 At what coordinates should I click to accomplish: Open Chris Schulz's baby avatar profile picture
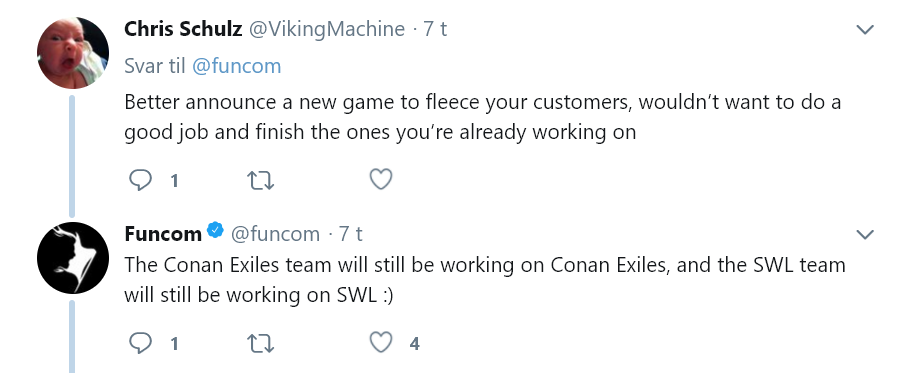73,53
